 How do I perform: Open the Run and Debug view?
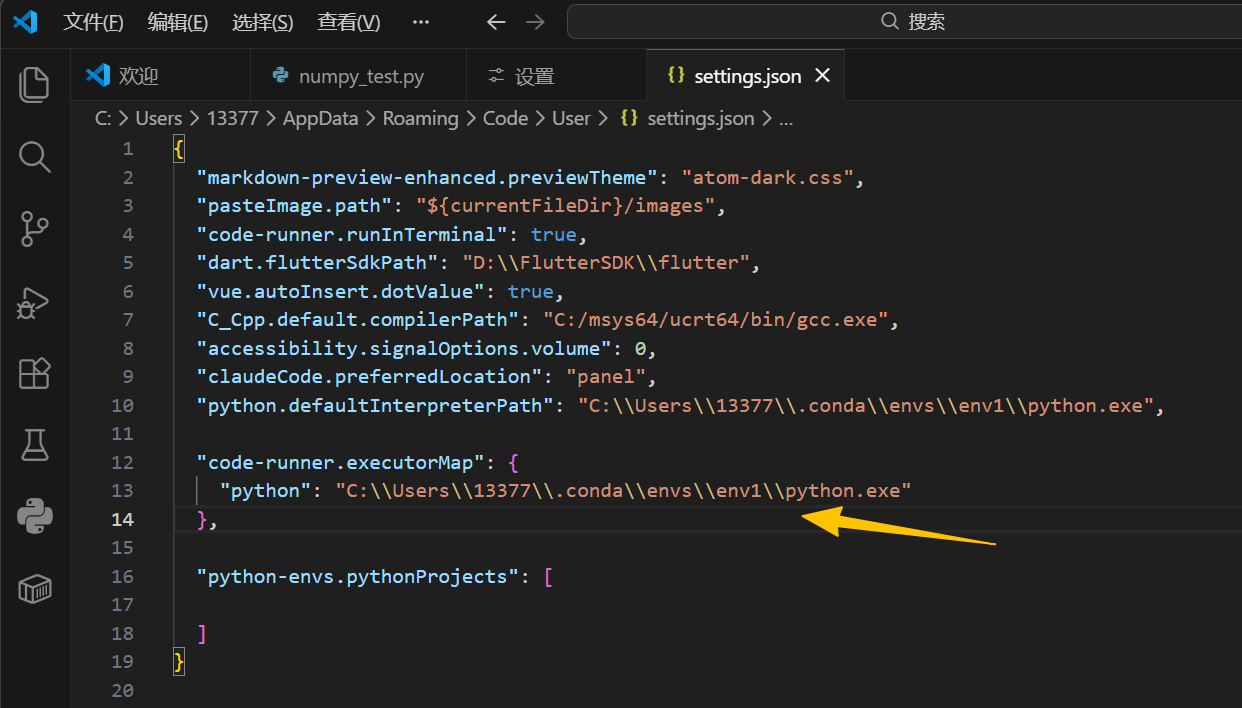34,302
